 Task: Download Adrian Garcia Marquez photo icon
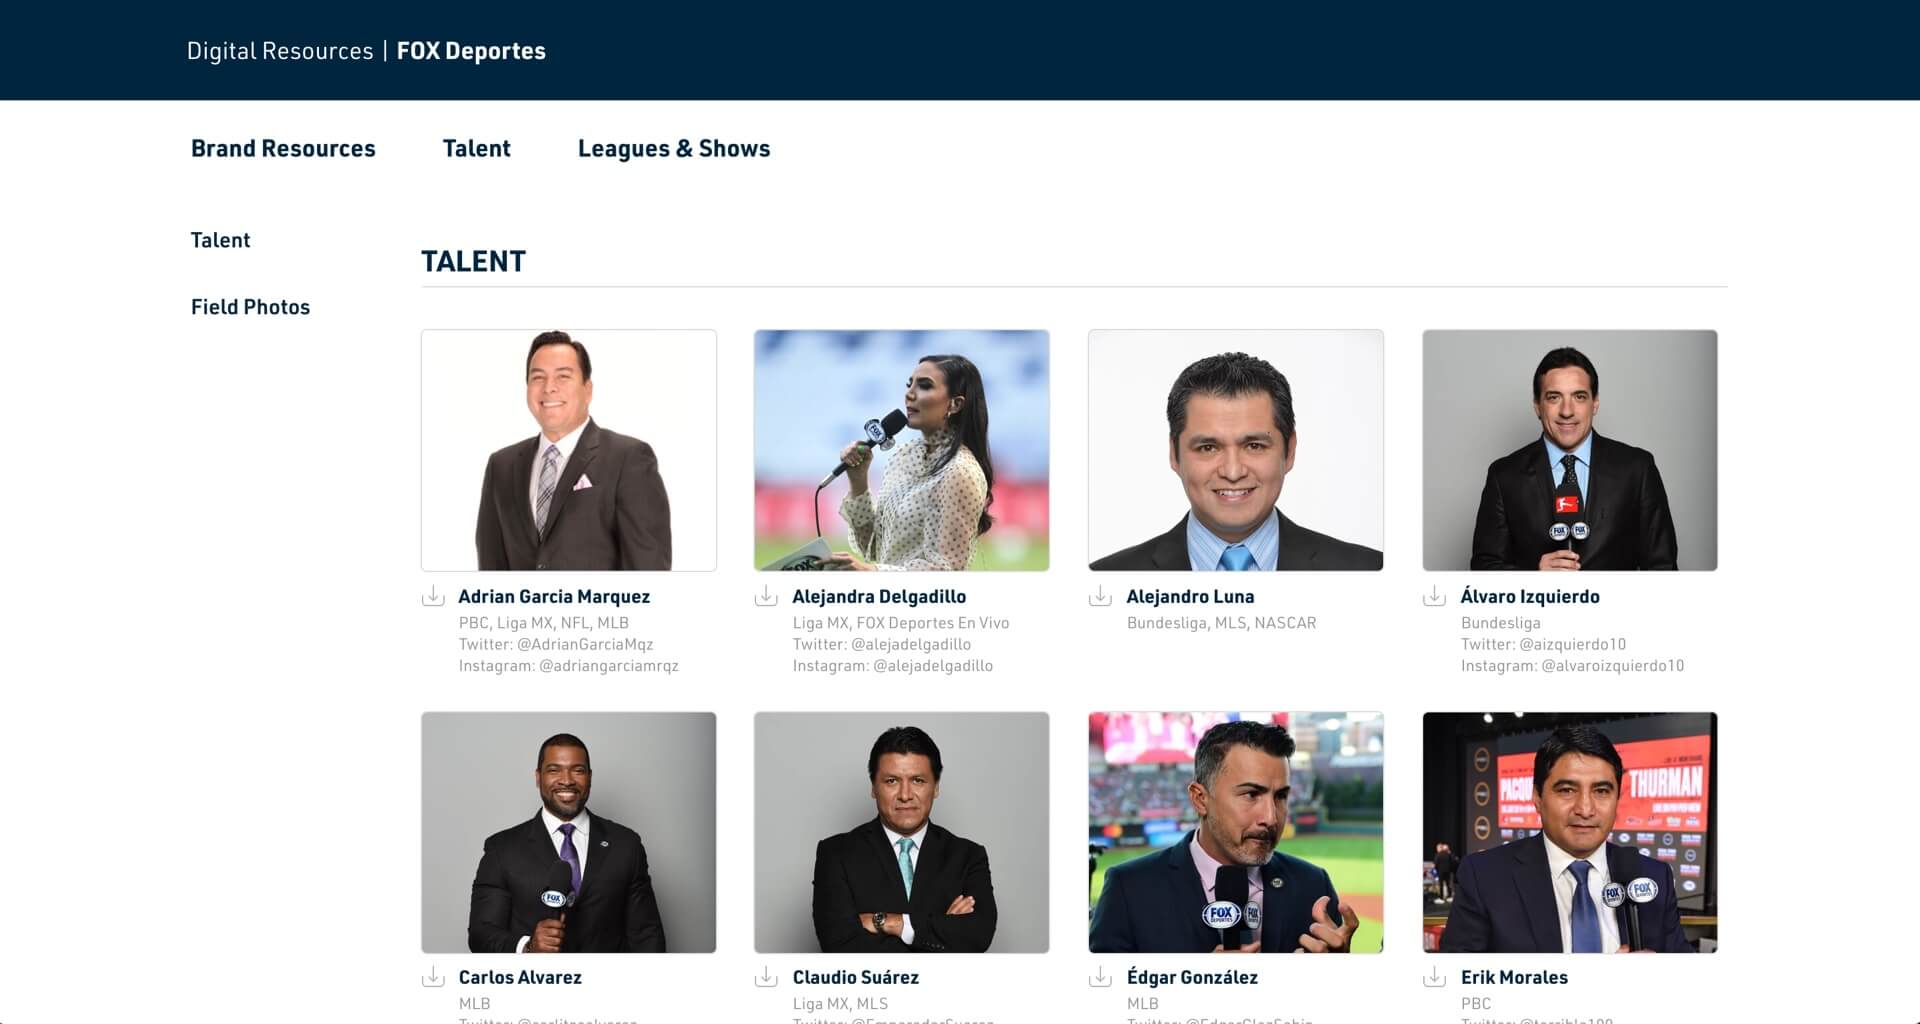tap(433, 596)
